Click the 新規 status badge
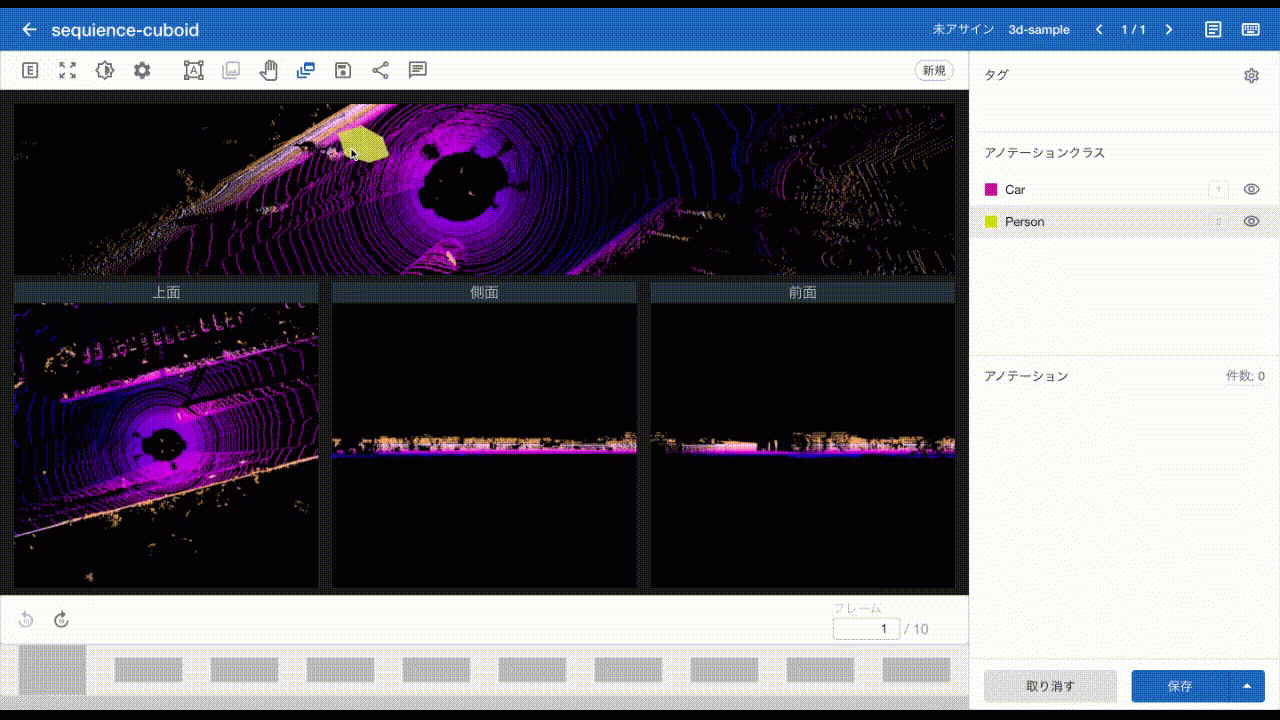The width and height of the screenshot is (1280, 720). (934, 71)
